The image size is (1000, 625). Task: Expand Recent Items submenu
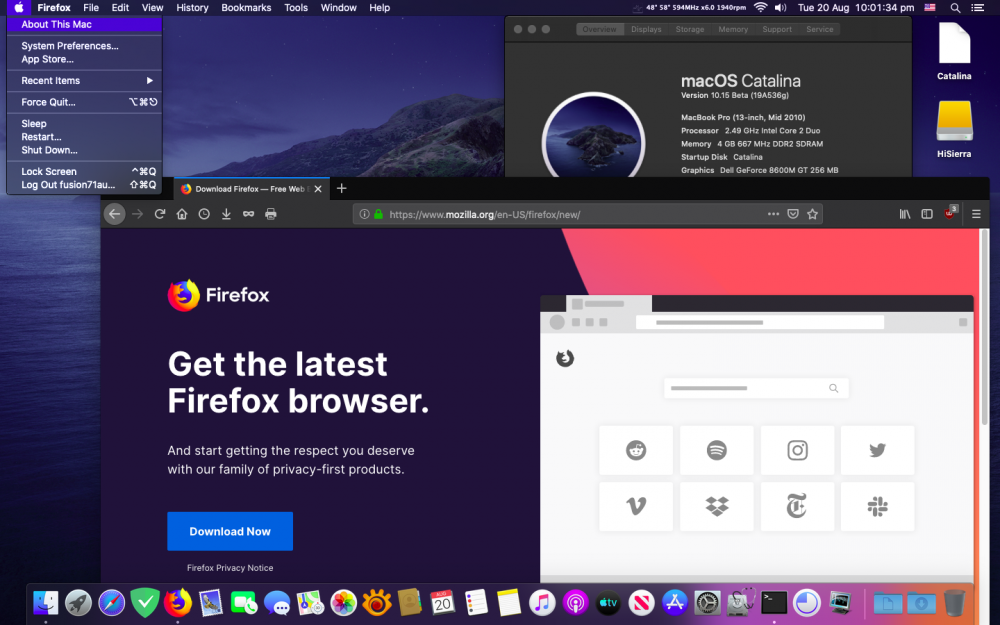[x=84, y=80]
